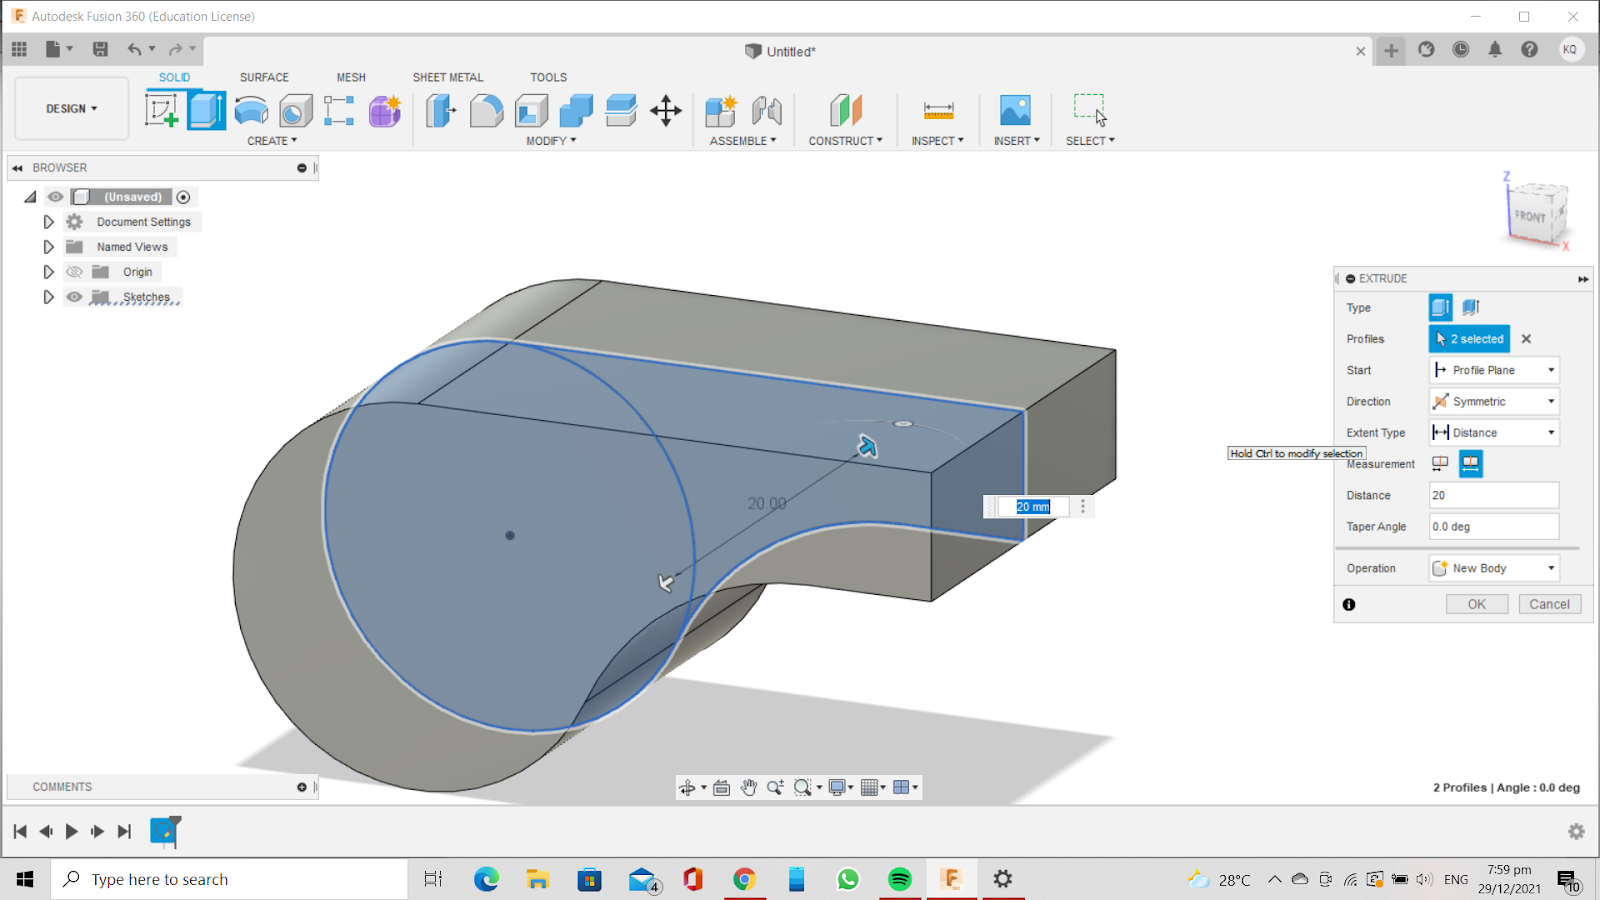
Task: Open the Extent Type Distance dropdown
Action: [1494, 433]
